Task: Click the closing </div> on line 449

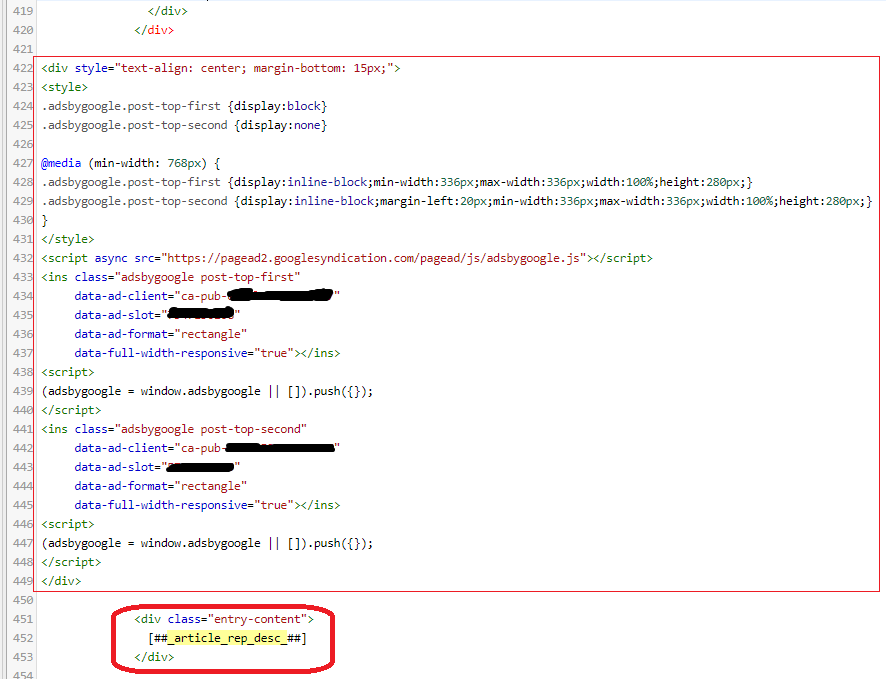Action: pyautogui.click(x=61, y=581)
